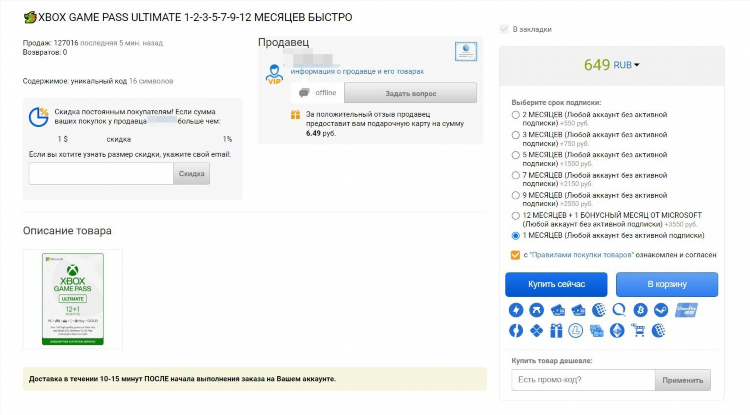Focus the discount email input field

pos(101,174)
